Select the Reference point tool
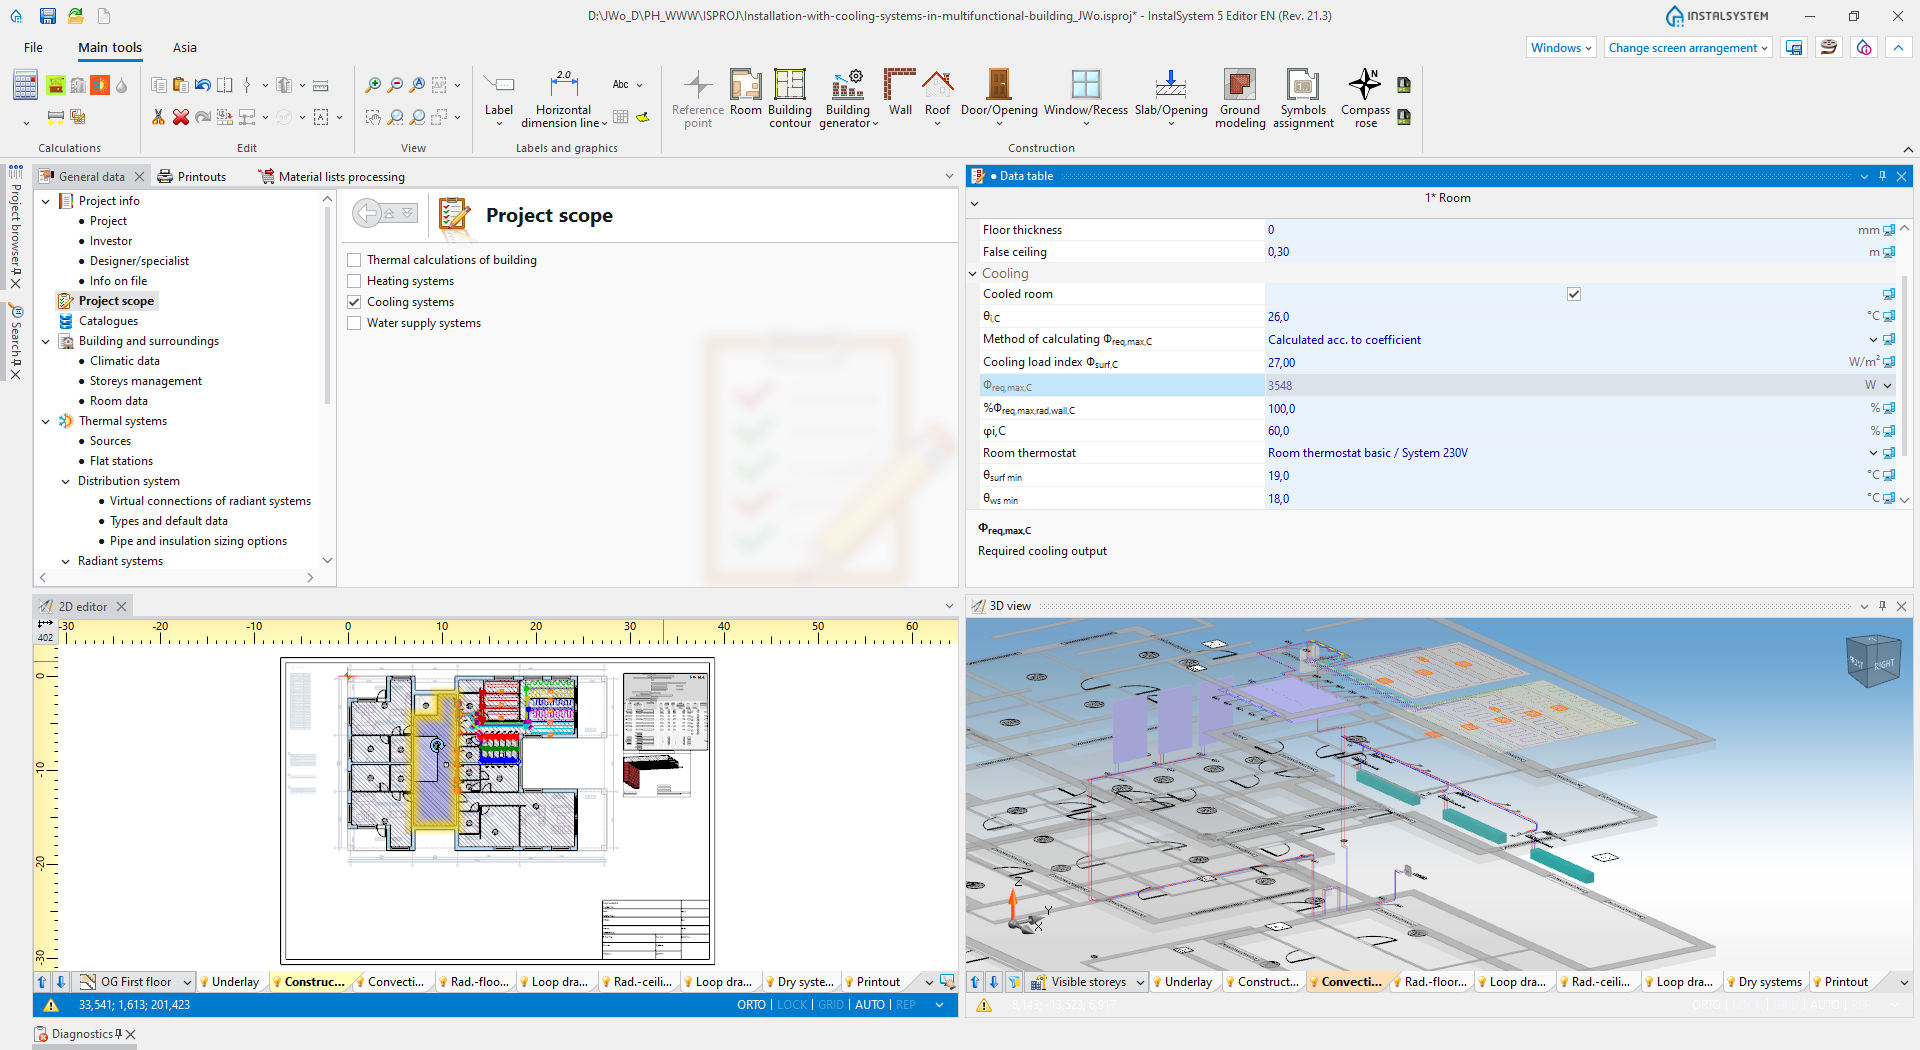Image resolution: width=1920 pixels, height=1050 pixels. coord(698,98)
